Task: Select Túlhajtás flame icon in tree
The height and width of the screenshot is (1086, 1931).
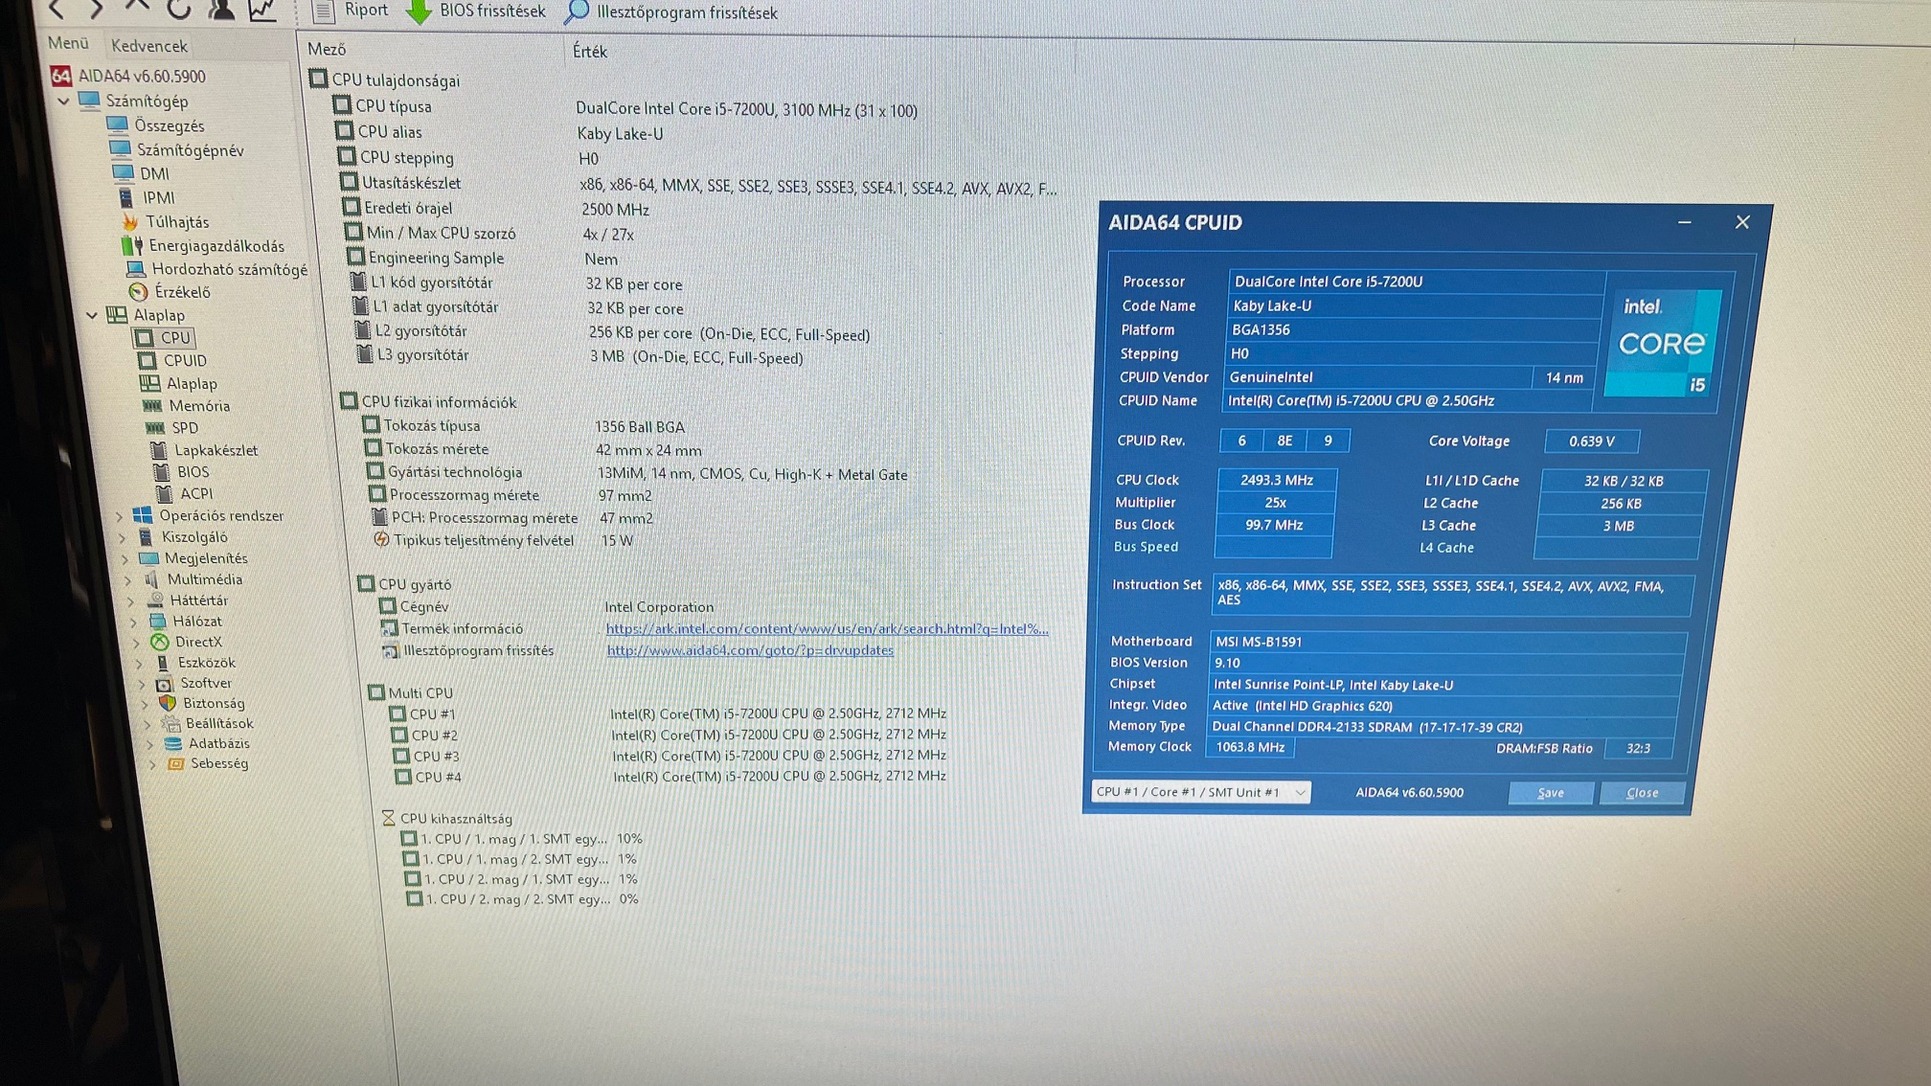Action: click(x=130, y=222)
